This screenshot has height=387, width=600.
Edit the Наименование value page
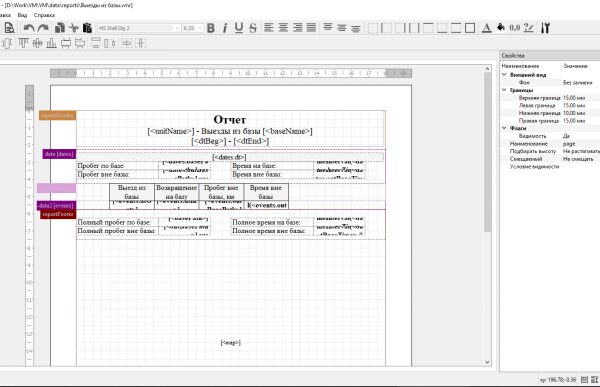point(569,144)
